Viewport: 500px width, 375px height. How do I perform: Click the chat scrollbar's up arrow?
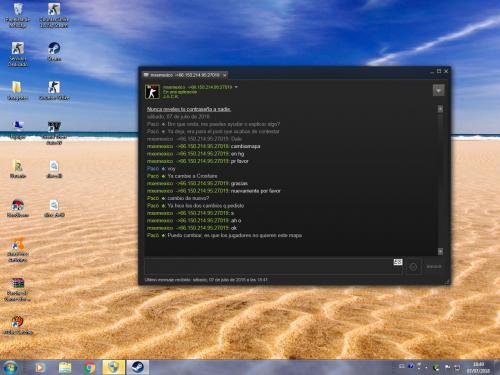440,109
